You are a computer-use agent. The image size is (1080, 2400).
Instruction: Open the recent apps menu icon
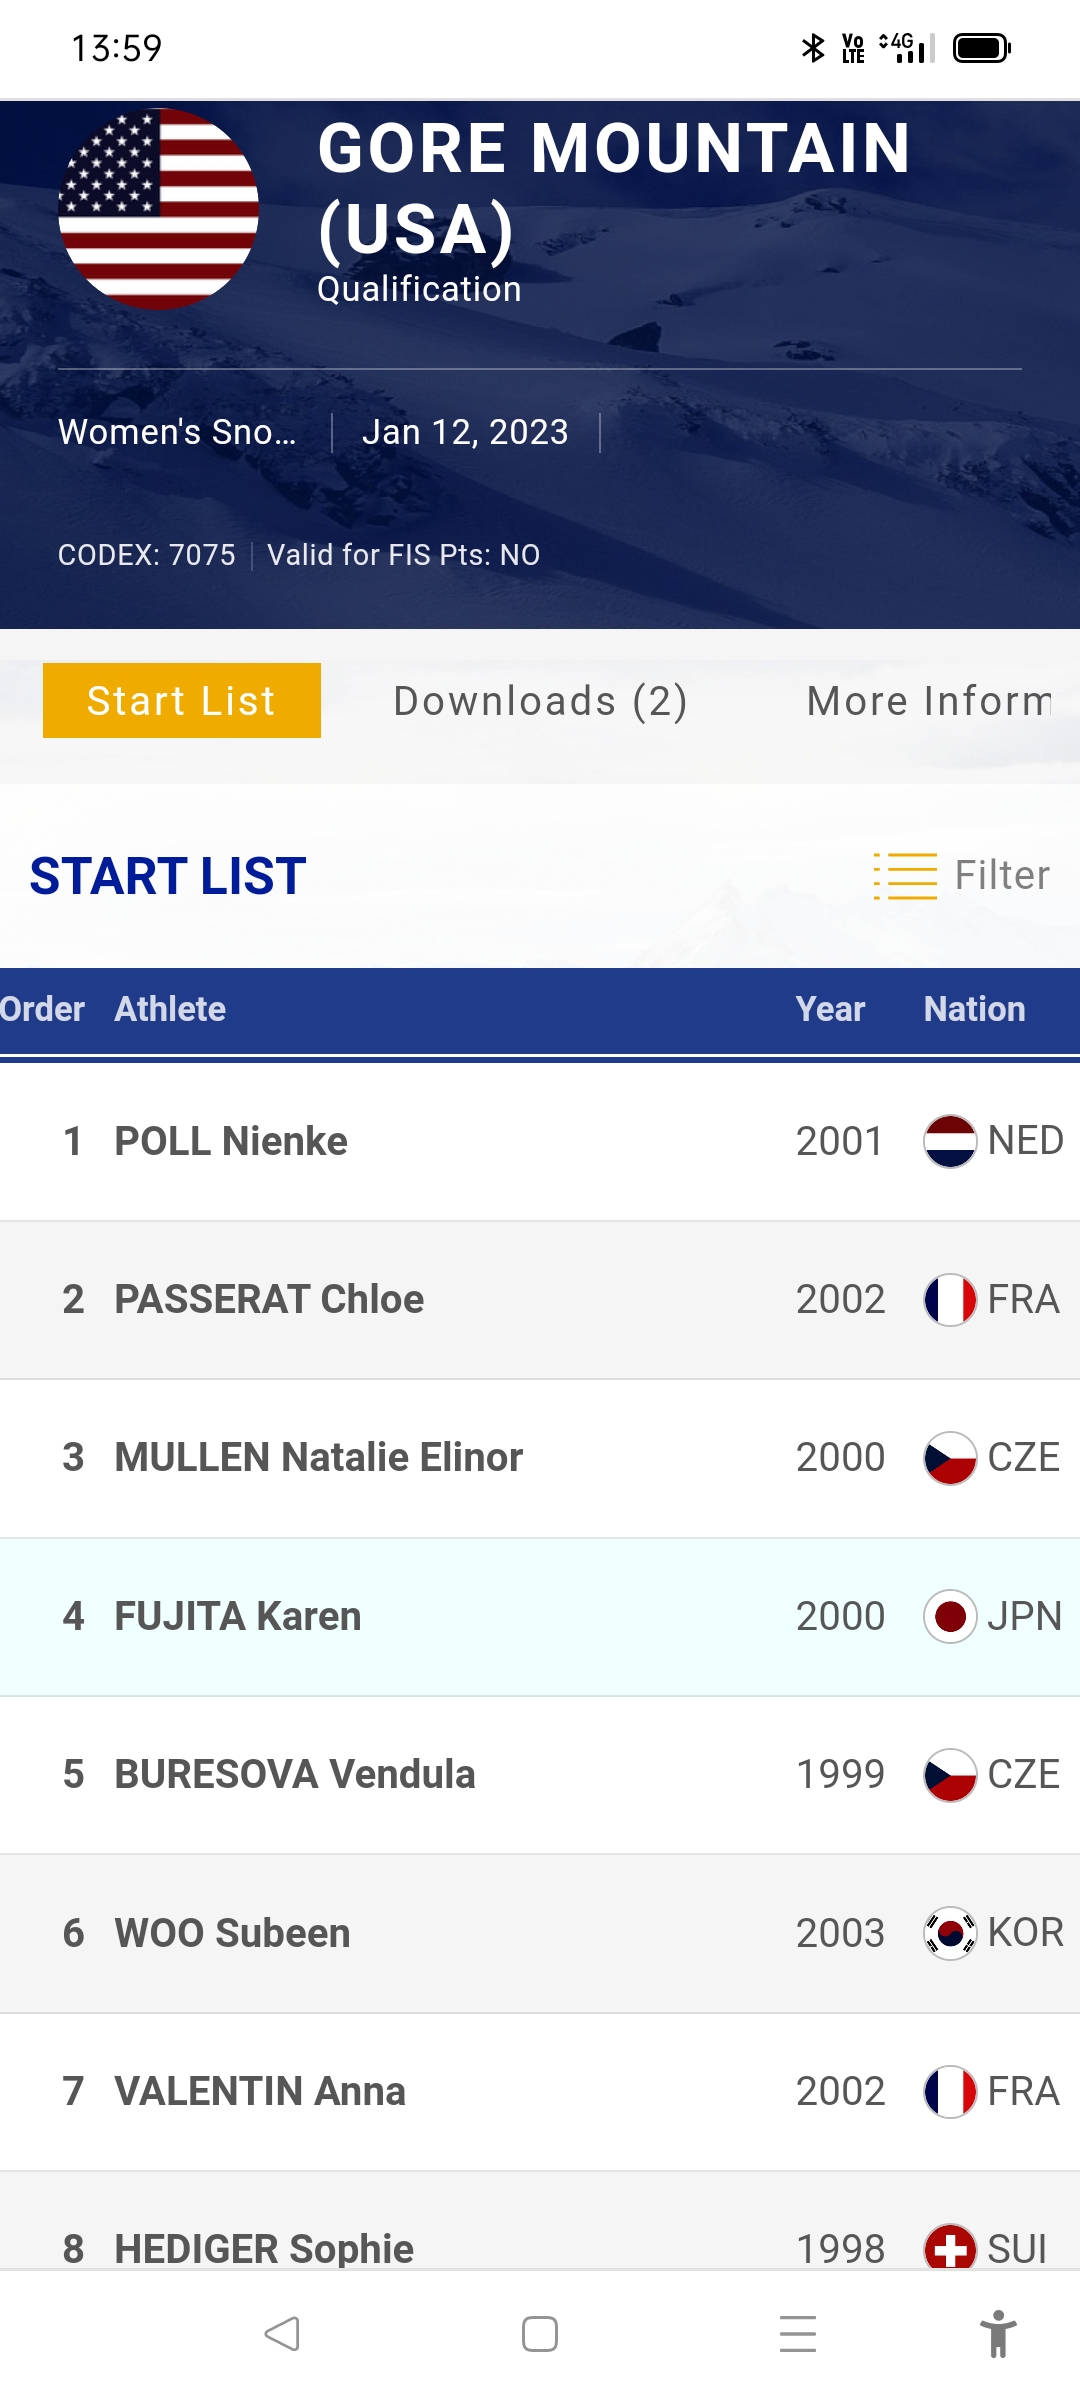[798, 2334]
